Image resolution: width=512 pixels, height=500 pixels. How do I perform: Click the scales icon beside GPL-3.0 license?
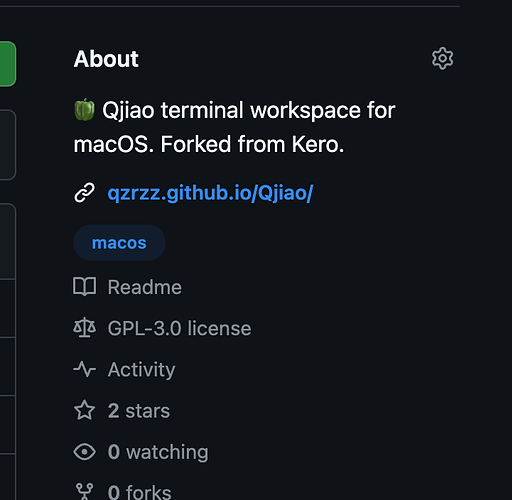click(85, 328)
